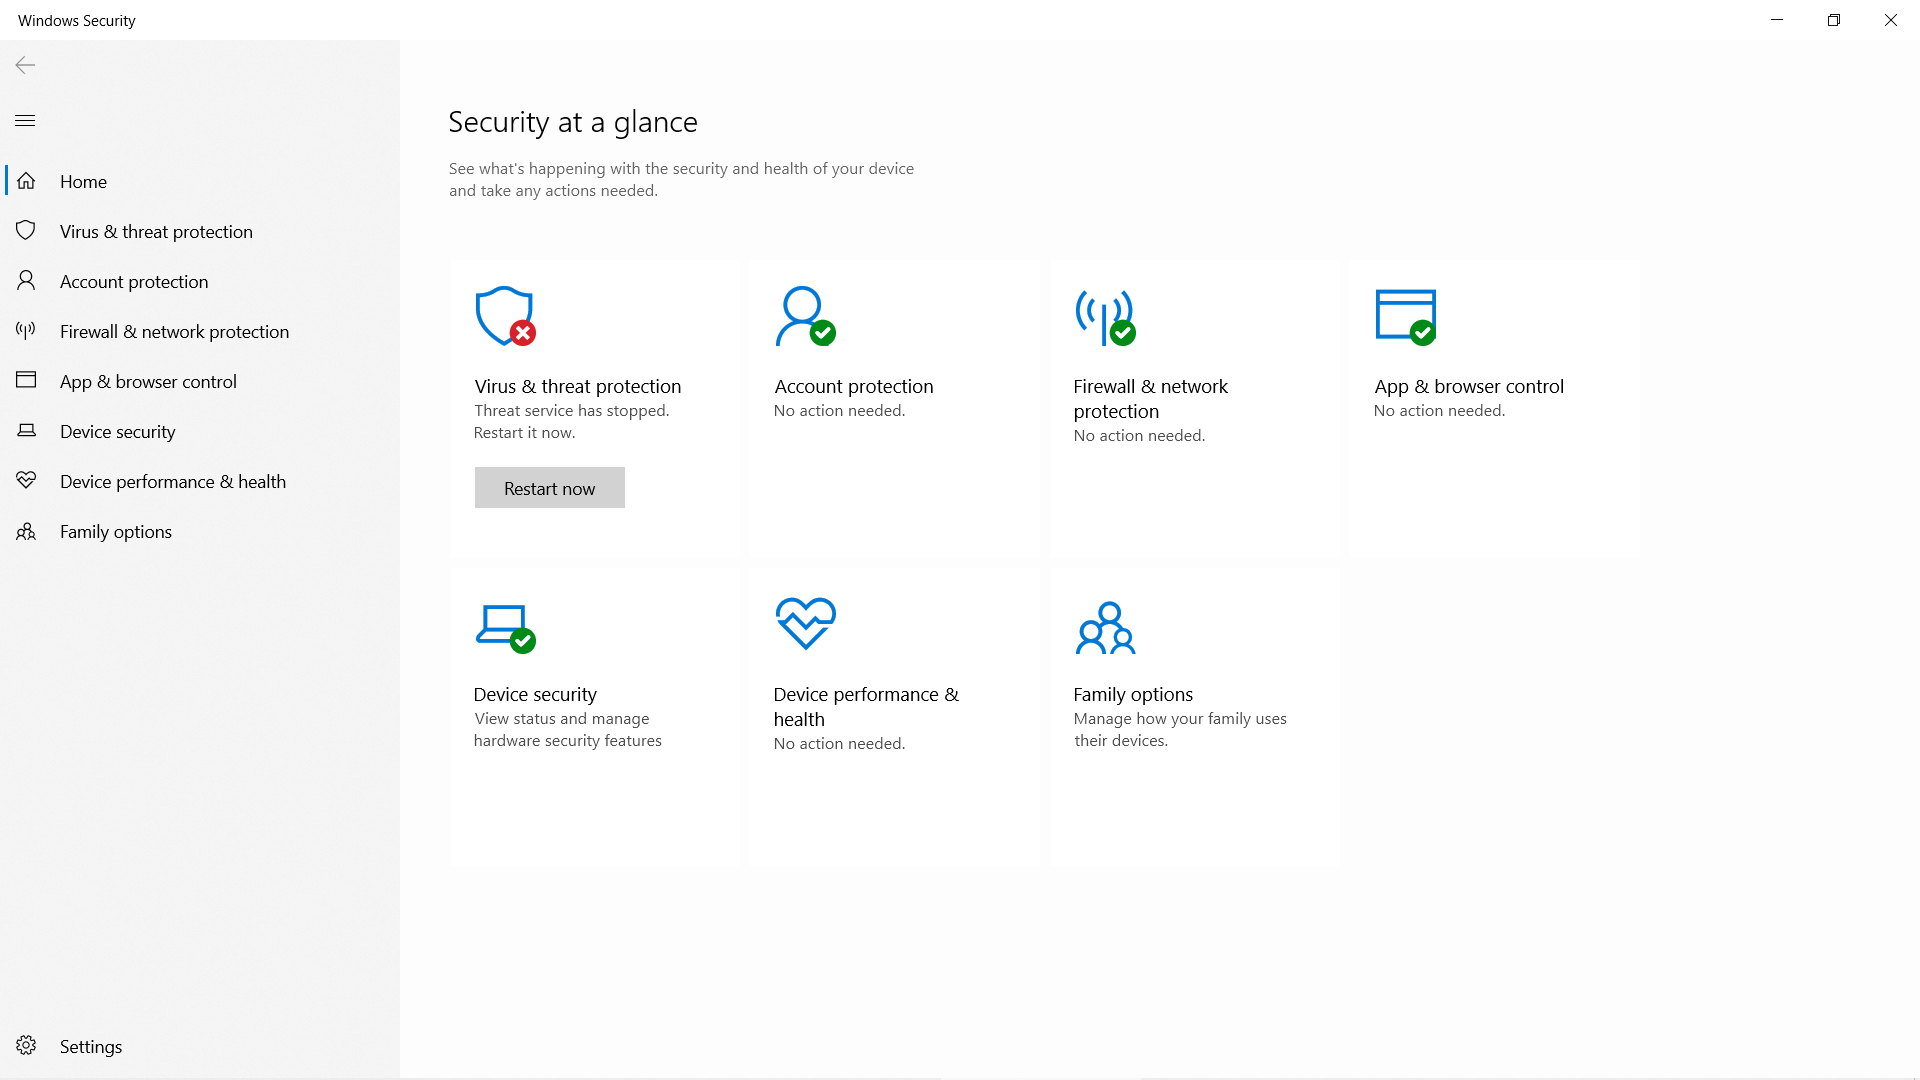Image resolution: width=1920 pixels, height=1080 pixels.
Task: Open Device performance & health tile title
Action: click(x=866, y=706)
